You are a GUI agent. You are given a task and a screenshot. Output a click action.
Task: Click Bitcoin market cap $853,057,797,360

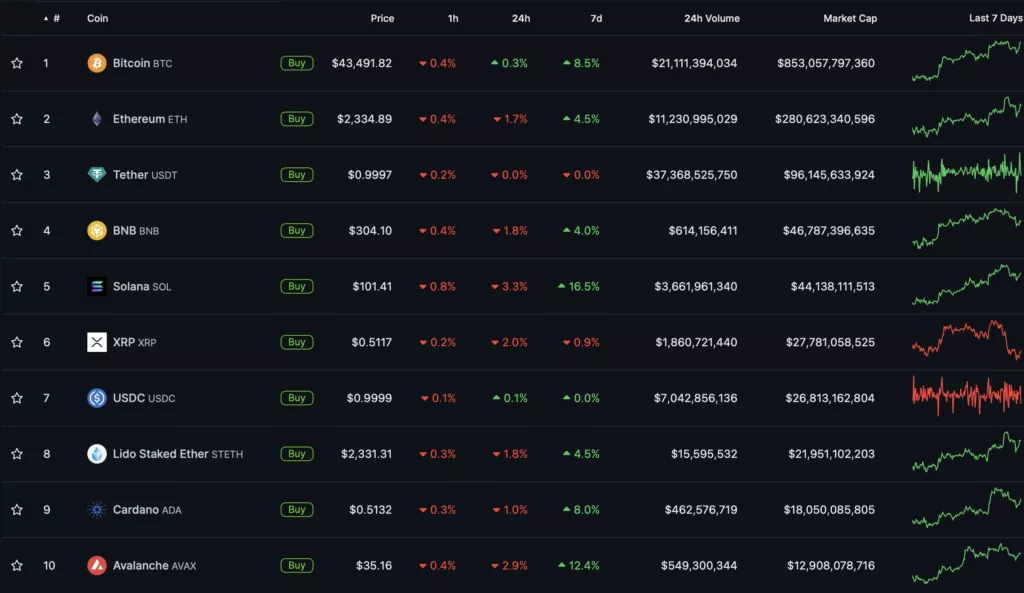pos(825,63)
